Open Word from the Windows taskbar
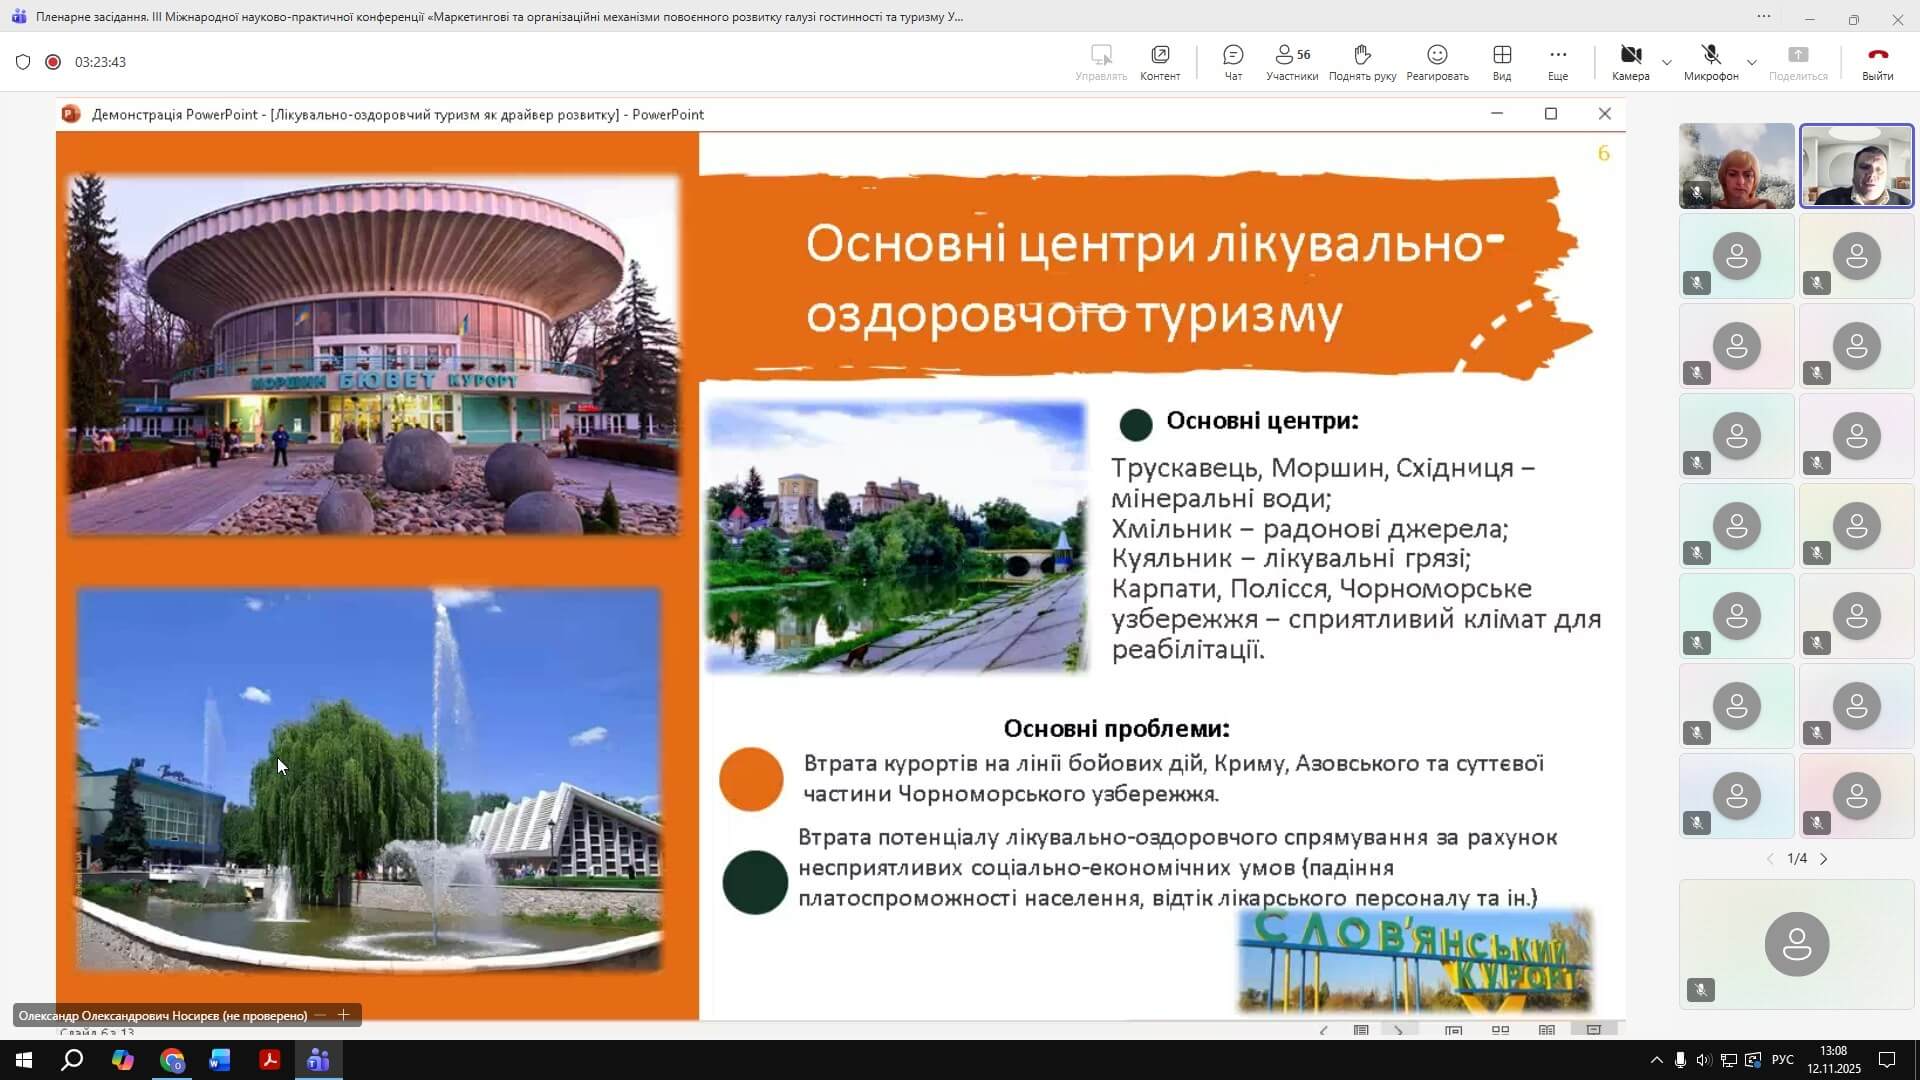Screen dimensions: 1920x1080 coord(220,1060)
